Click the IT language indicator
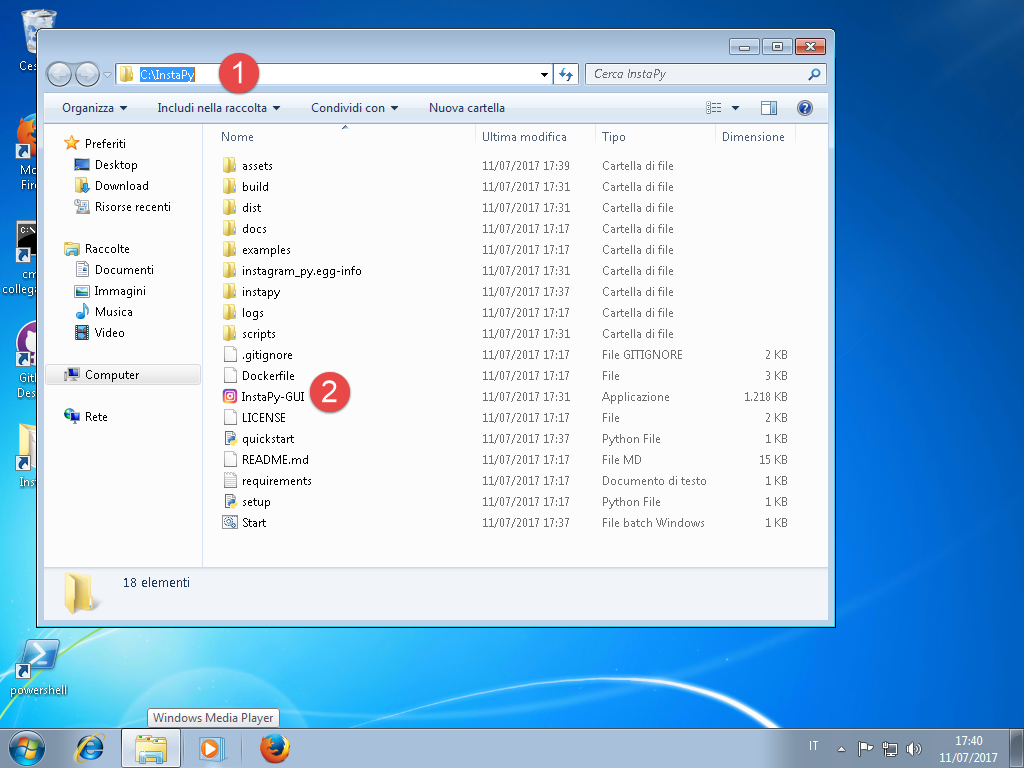Viewport: 1024px width, 768px height. click(814, 745)
